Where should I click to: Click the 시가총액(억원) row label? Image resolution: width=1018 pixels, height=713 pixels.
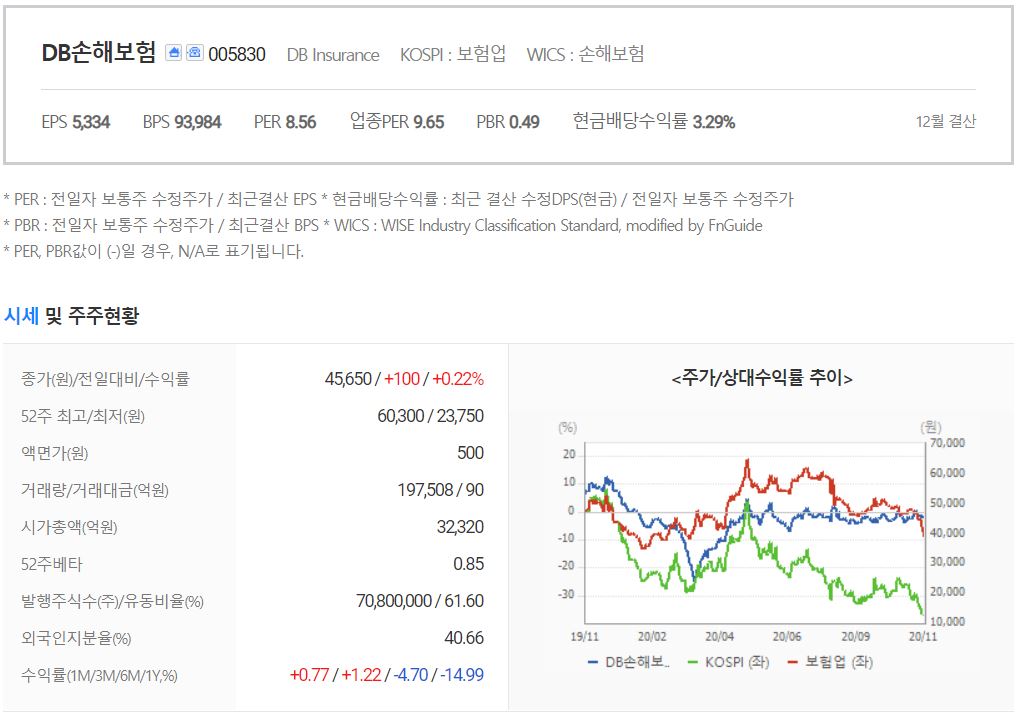[69, 527]
